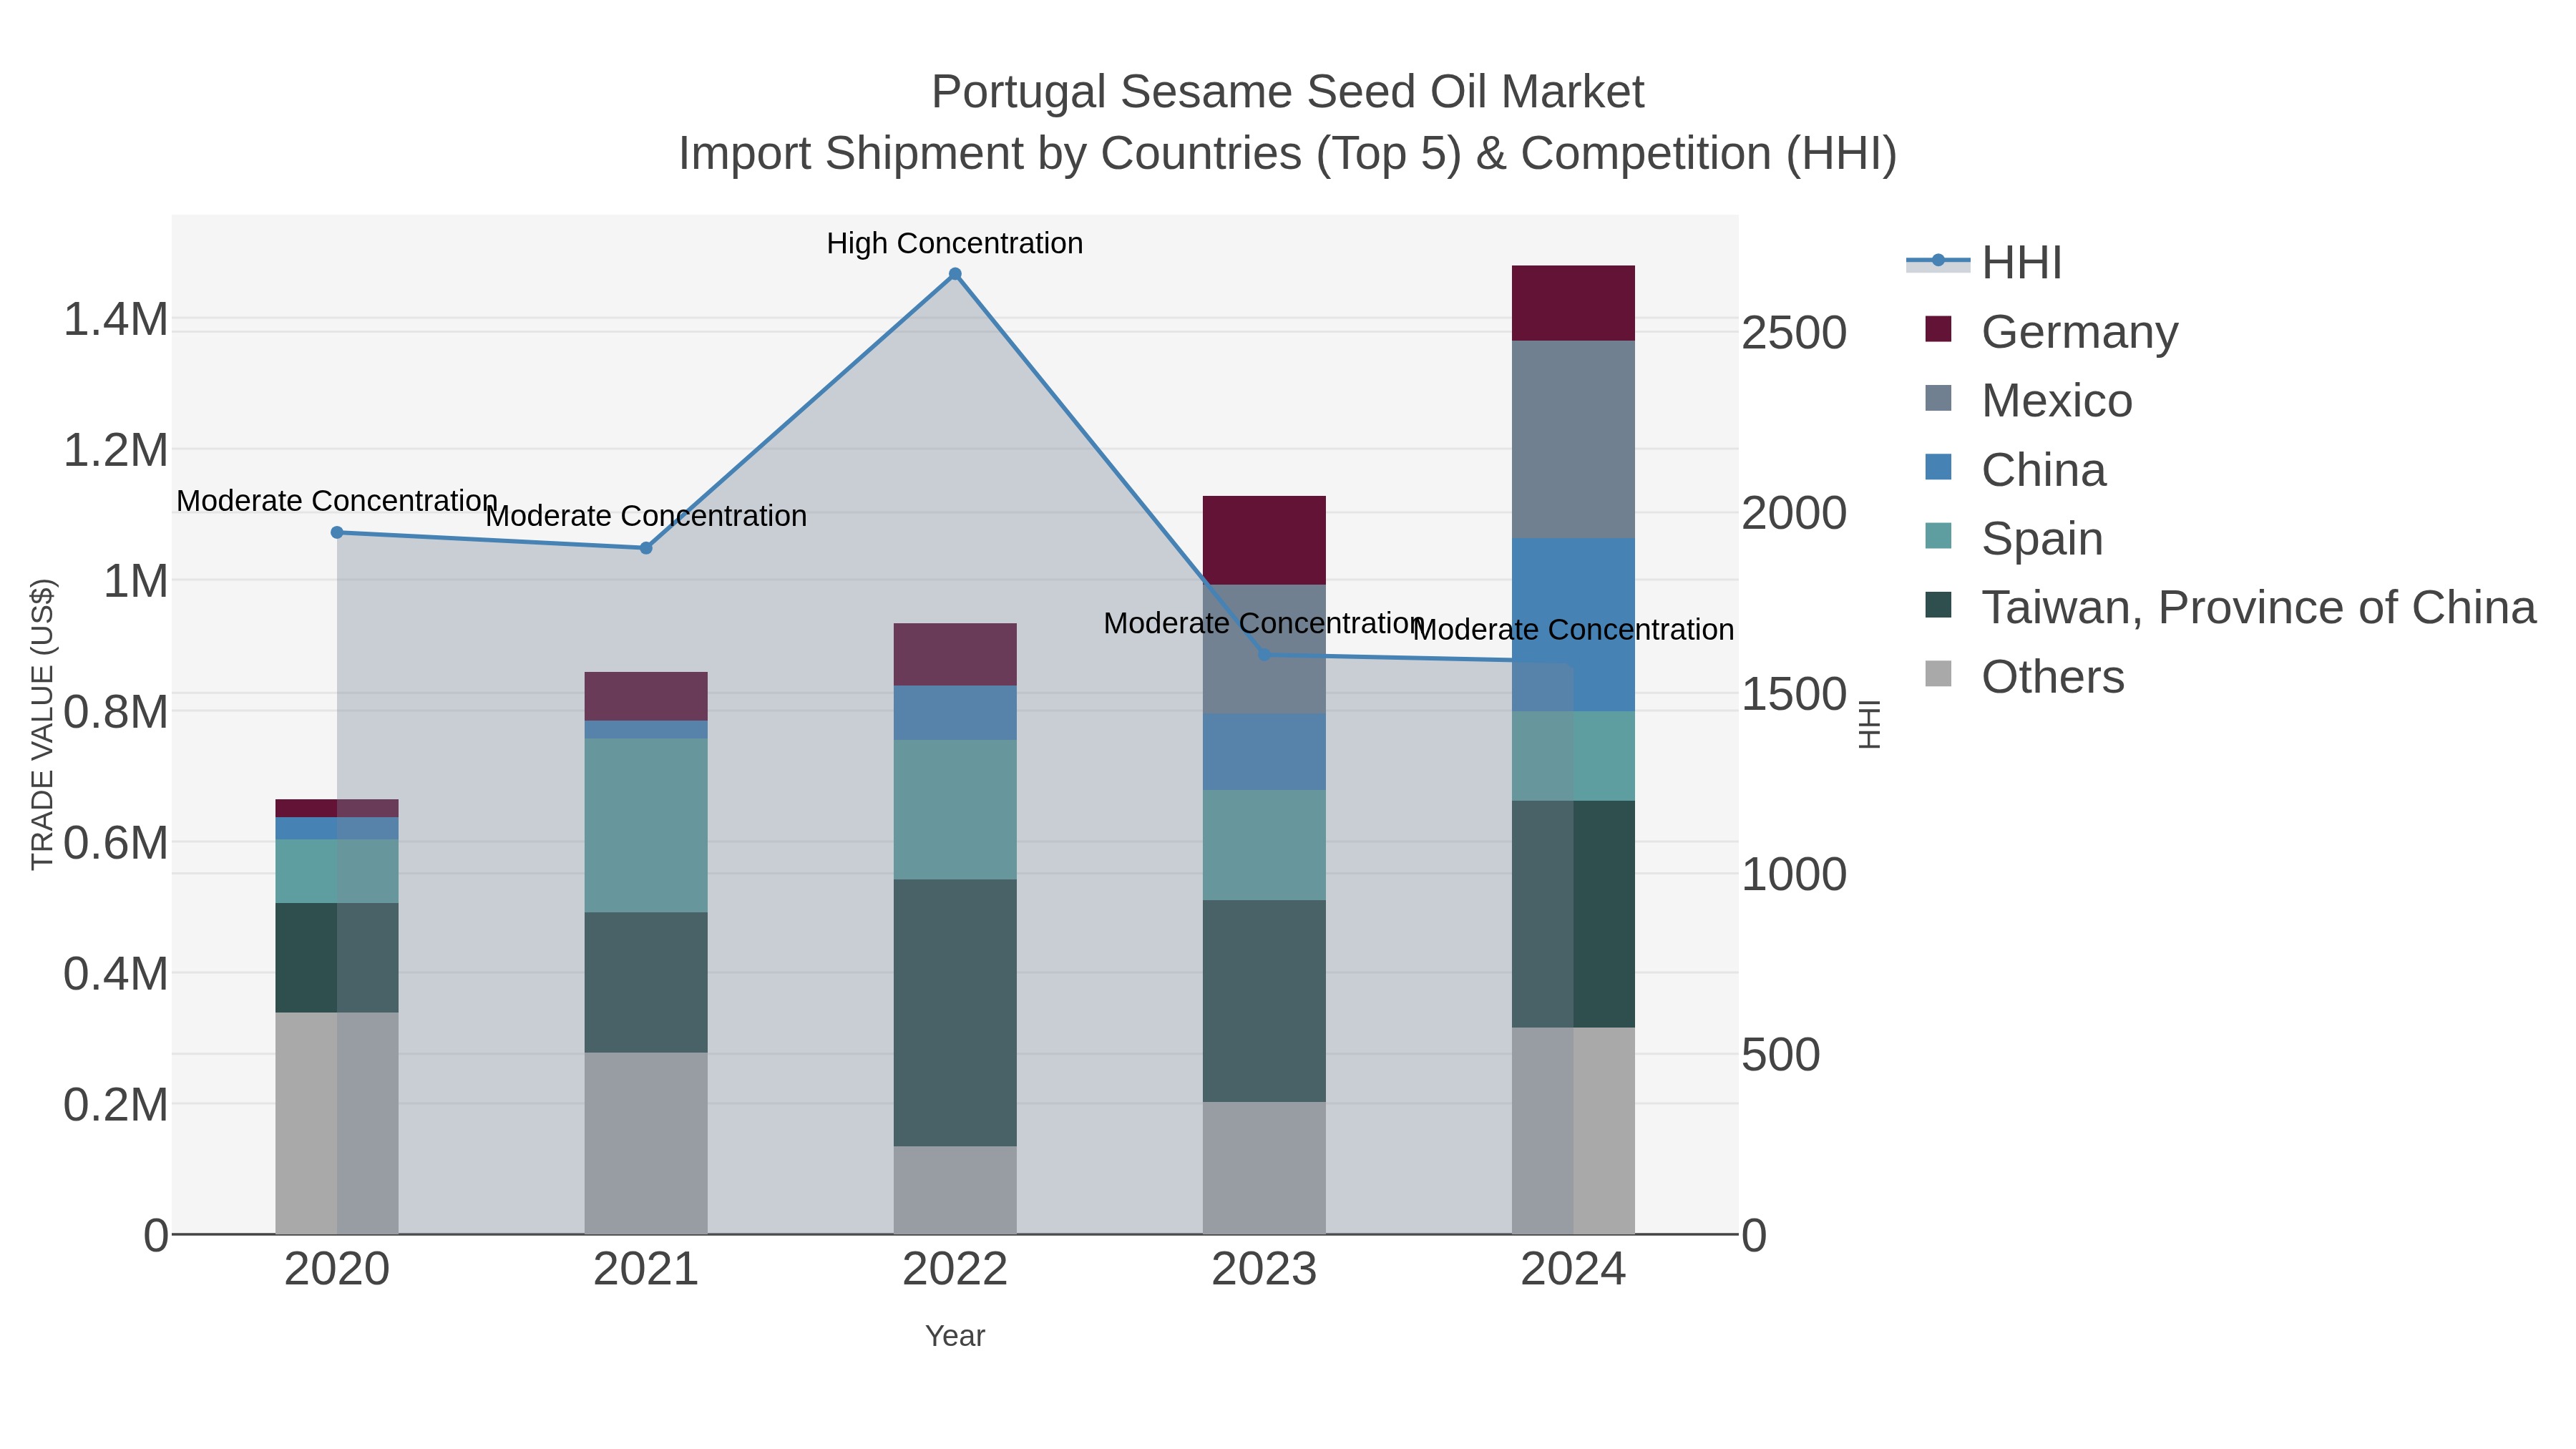Screen dimensions: 2576x1449
Task: Select the 2023 HHI data point
Action: (1264, 655)
